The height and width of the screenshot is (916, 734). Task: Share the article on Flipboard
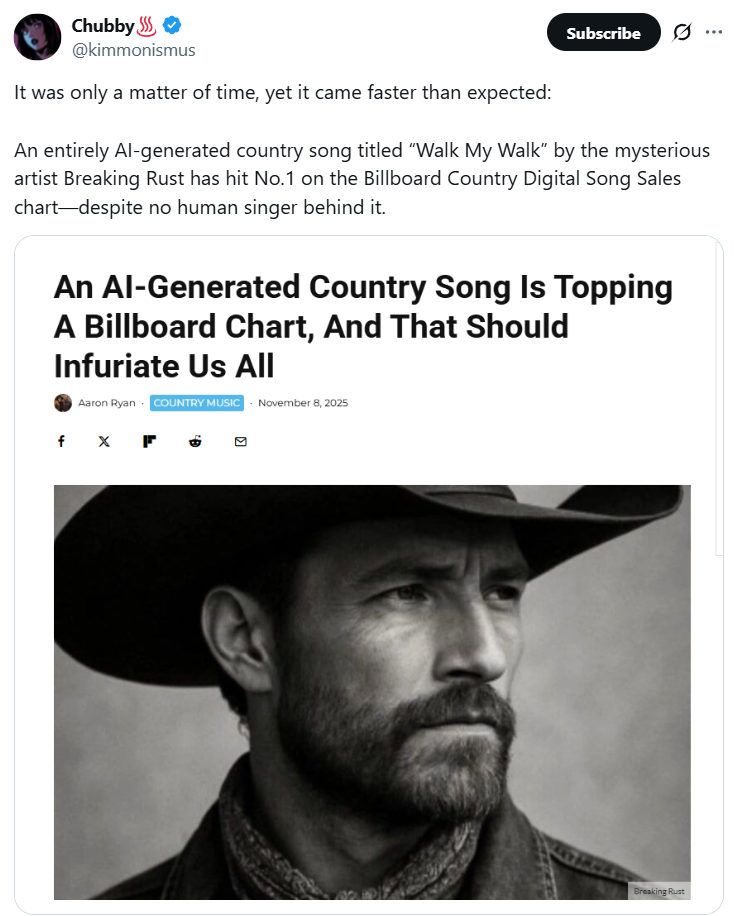tap(149, 441)
